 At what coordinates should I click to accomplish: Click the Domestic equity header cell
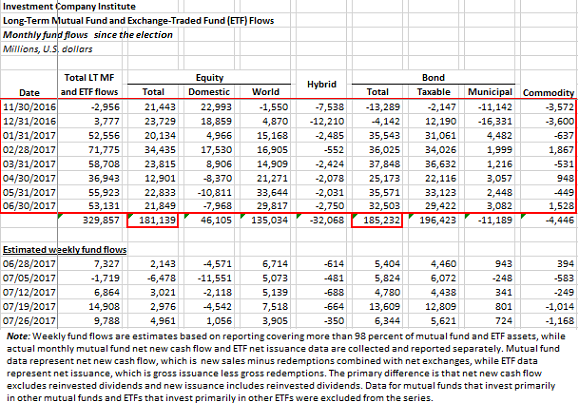209,92
